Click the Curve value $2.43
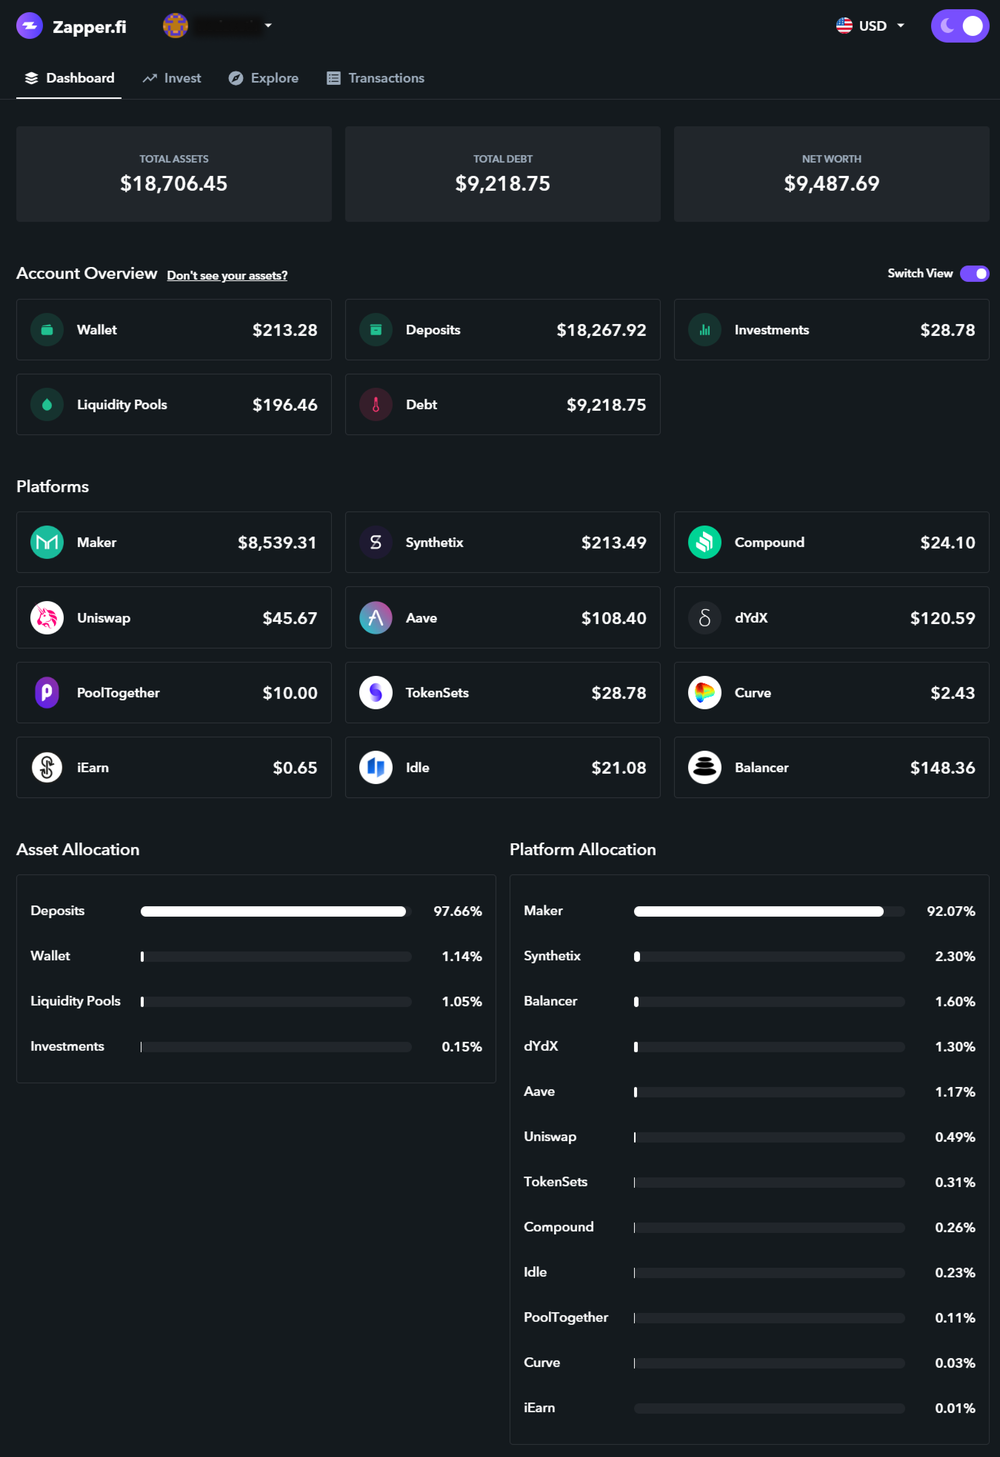The width and height of the screenshot is (1000, 1457). [x=953, y=693]
